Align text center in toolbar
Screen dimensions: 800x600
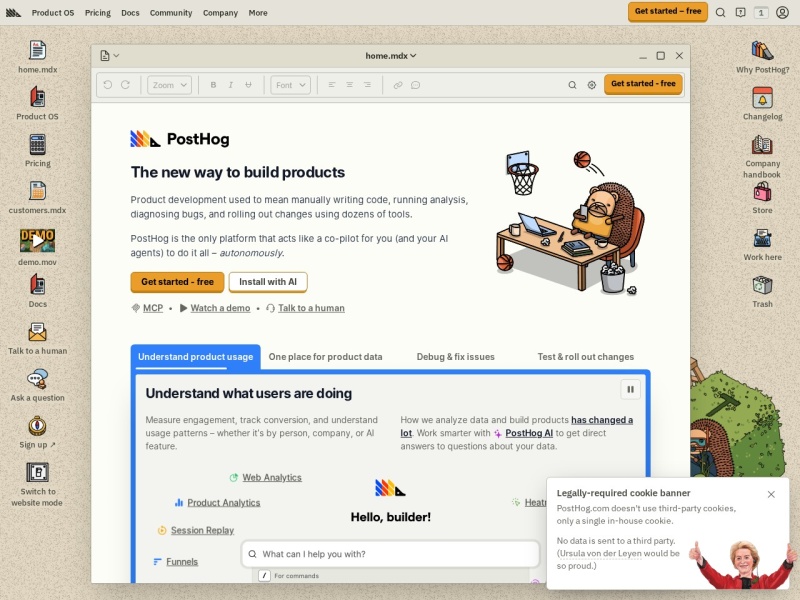tap(349, 85)
